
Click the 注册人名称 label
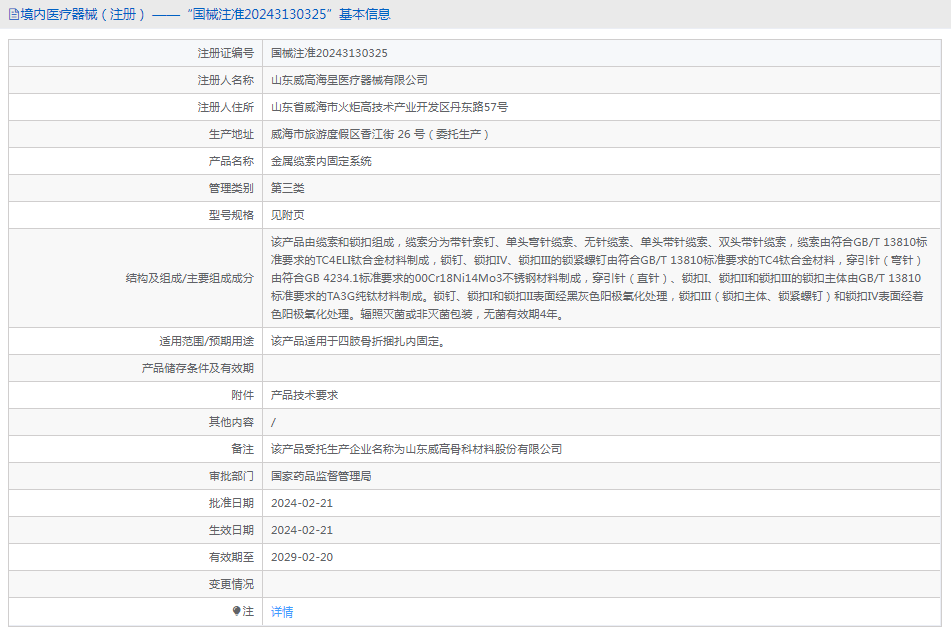(226, 80)
